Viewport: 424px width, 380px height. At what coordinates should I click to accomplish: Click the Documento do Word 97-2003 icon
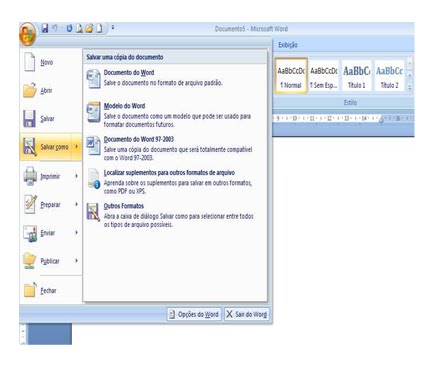pos(93,145)
